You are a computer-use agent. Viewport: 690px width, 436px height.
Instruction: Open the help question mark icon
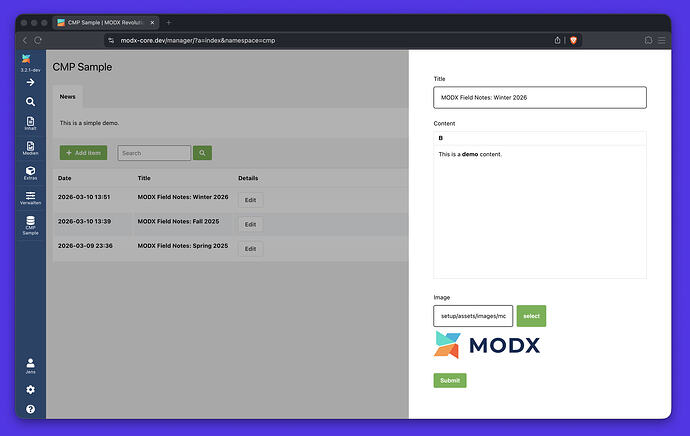30,409
